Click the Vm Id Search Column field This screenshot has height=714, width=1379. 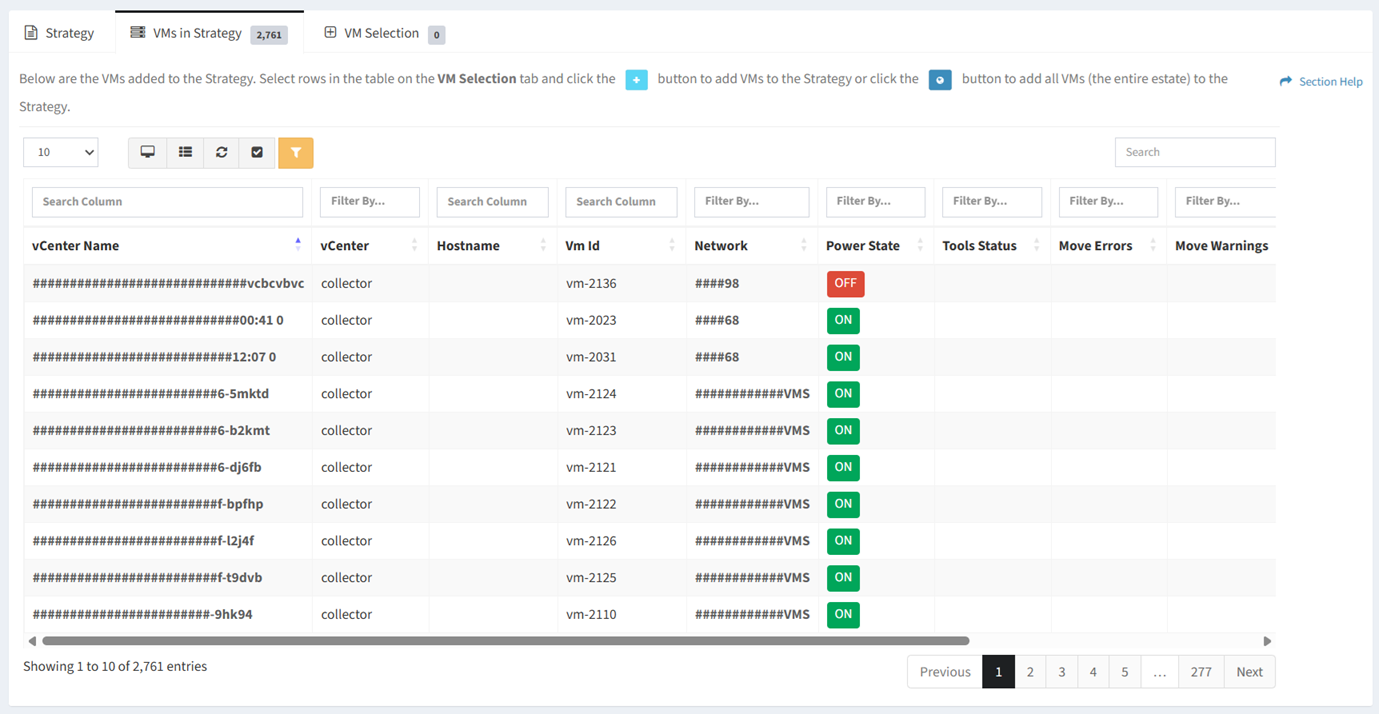(621, 201)
